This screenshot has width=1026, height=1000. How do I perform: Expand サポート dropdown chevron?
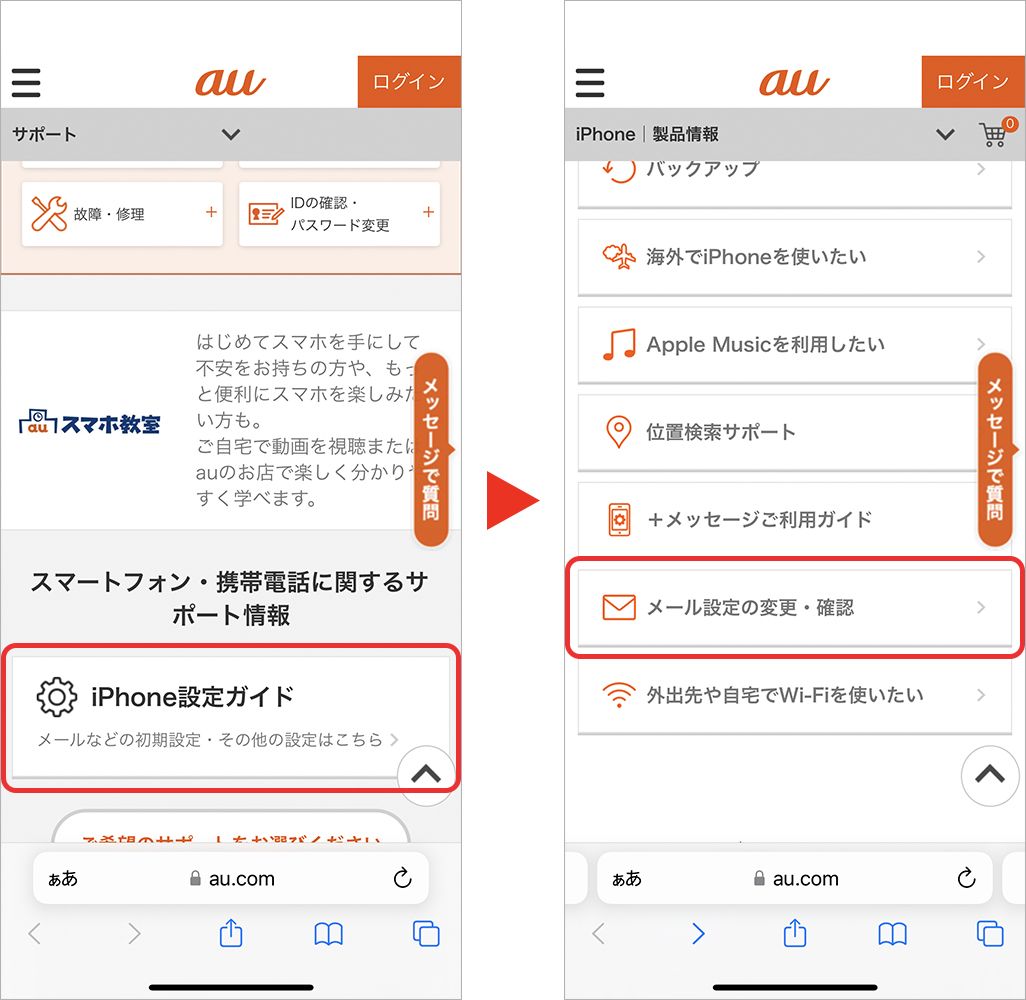pyautogui.click(x=231, y=135)
